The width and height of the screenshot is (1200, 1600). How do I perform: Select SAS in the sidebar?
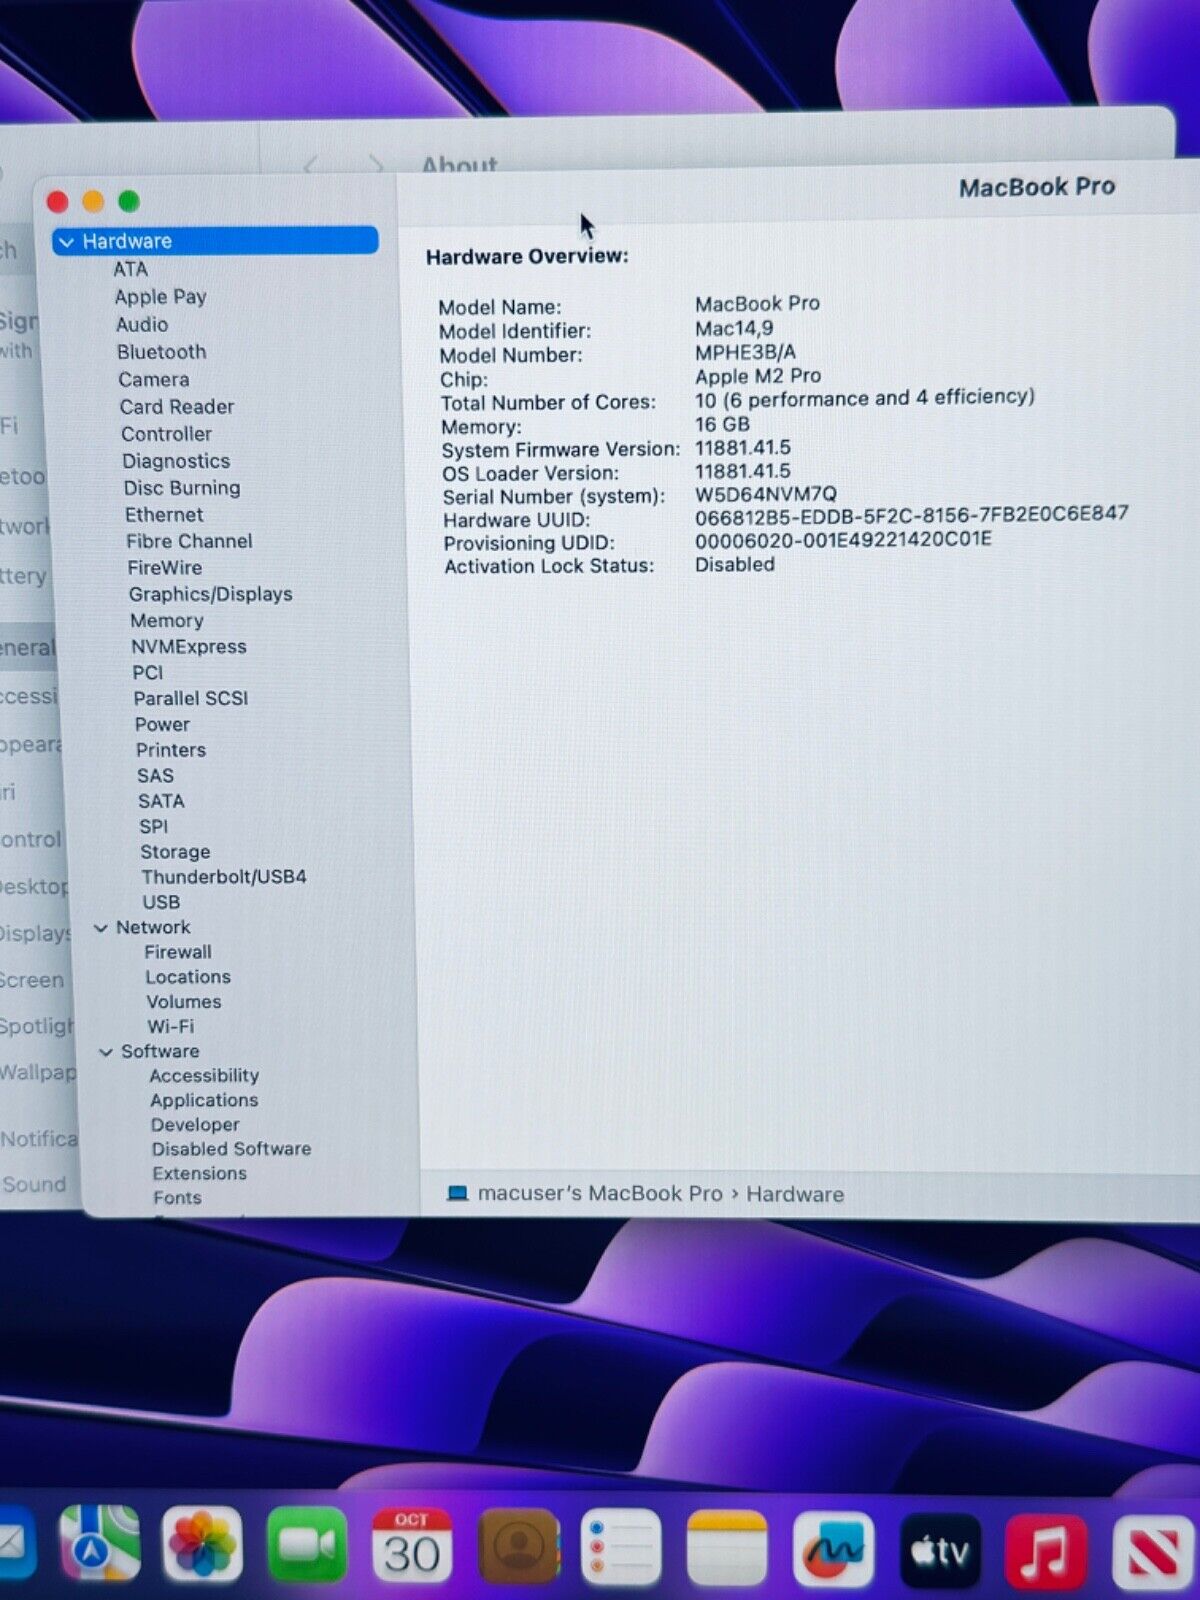pyautogui.click(x=155, y=776)
